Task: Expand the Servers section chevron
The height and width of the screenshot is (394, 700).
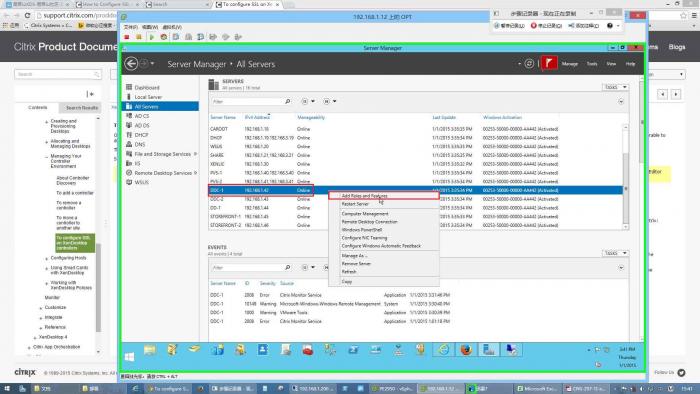Action: click(x=621, y=102)
